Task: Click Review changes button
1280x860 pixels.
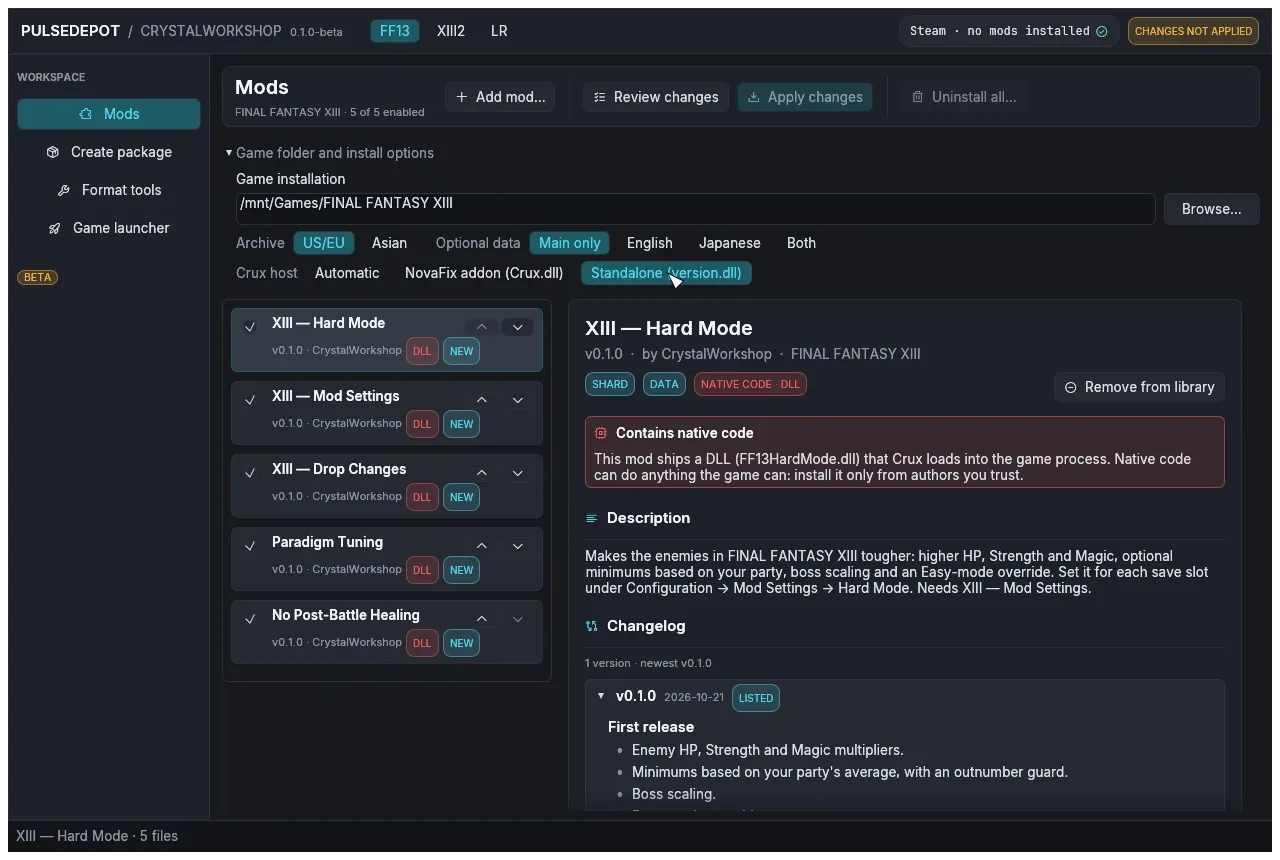Action: click(x=656, y=97)
